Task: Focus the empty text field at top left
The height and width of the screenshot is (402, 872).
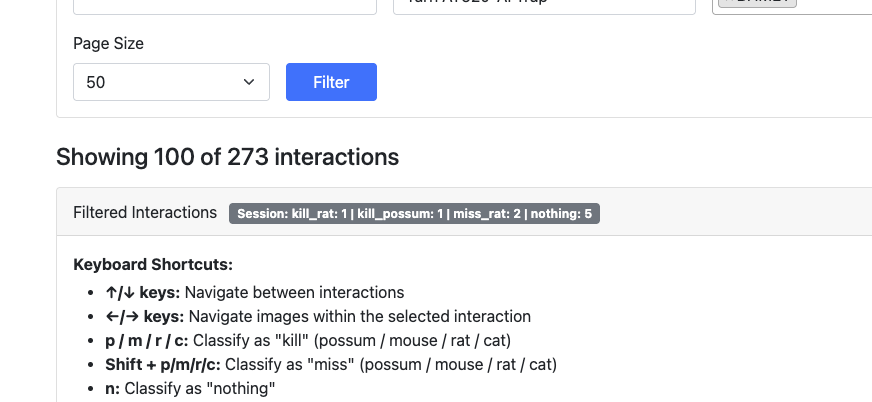Action: coord(225,6)
